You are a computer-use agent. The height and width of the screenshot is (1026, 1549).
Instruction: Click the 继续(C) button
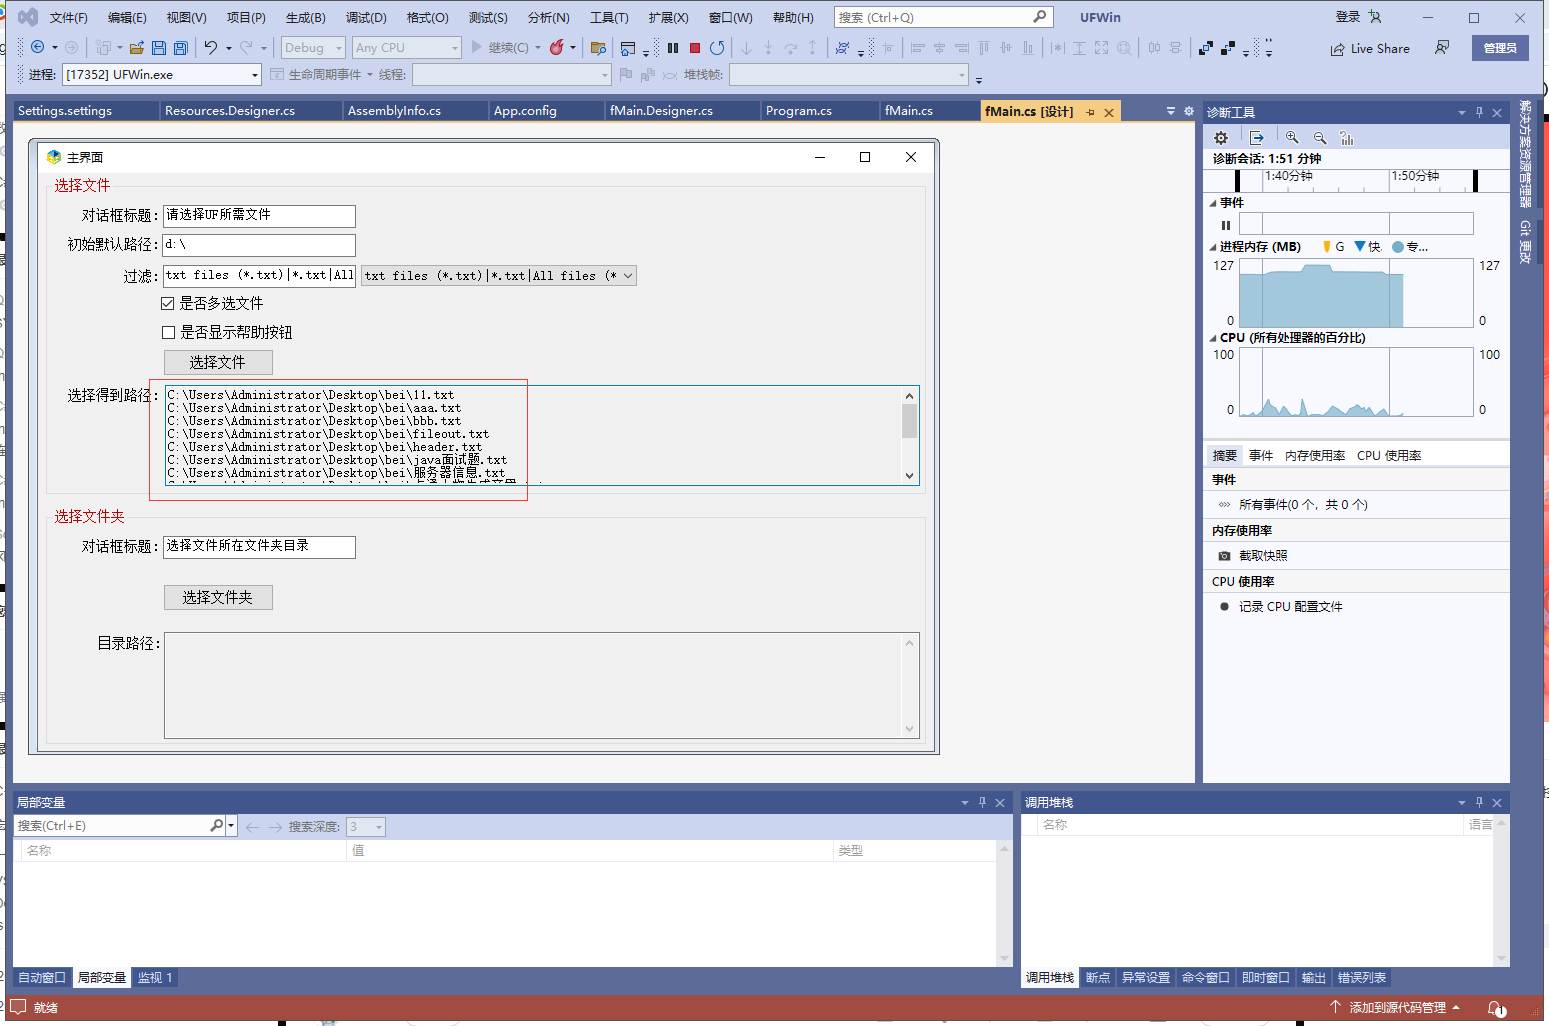[x=500, y=47]
